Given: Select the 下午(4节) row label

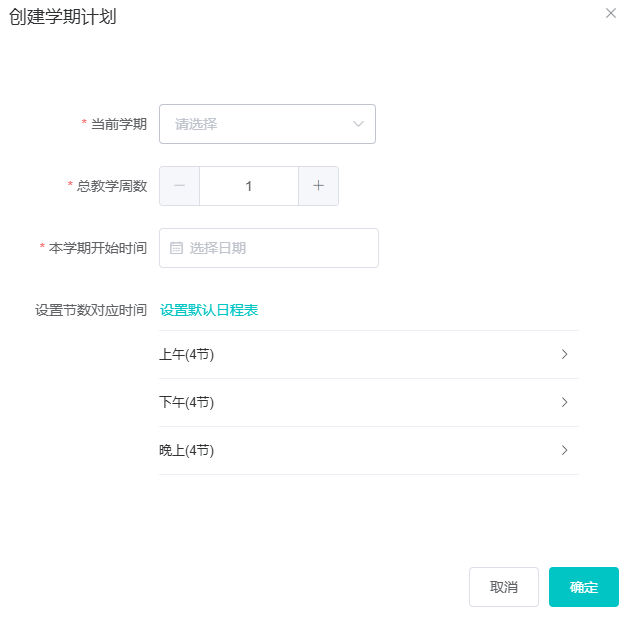Looking at the screenshot, I should (187, 402).
